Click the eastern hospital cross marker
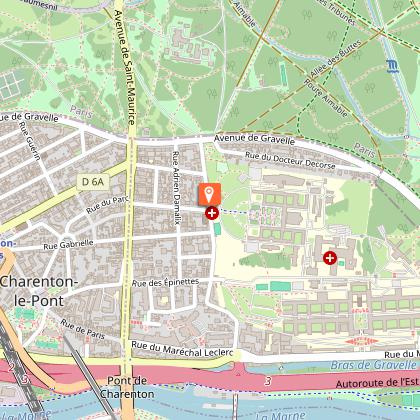The width and height of the screenshot is (420, 420). [330, 258]
